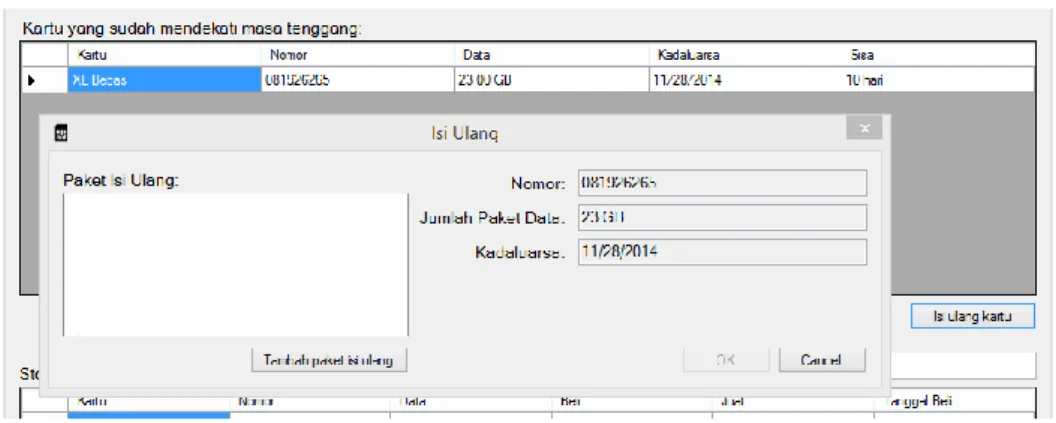Click the row selector arrow of XL Bebas row
The height and width of the screenshot is (423, 1056).
click(x=44, y=80)
